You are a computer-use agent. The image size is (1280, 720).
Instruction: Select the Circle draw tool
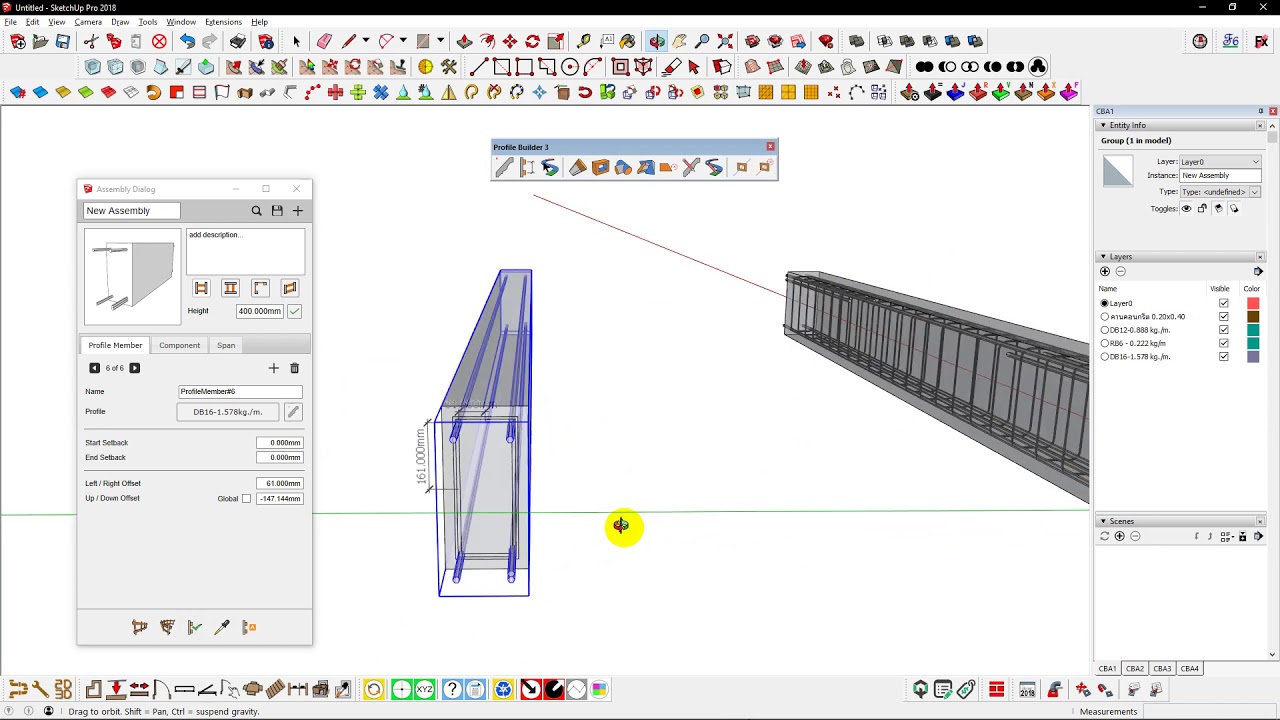coord(570,67)
